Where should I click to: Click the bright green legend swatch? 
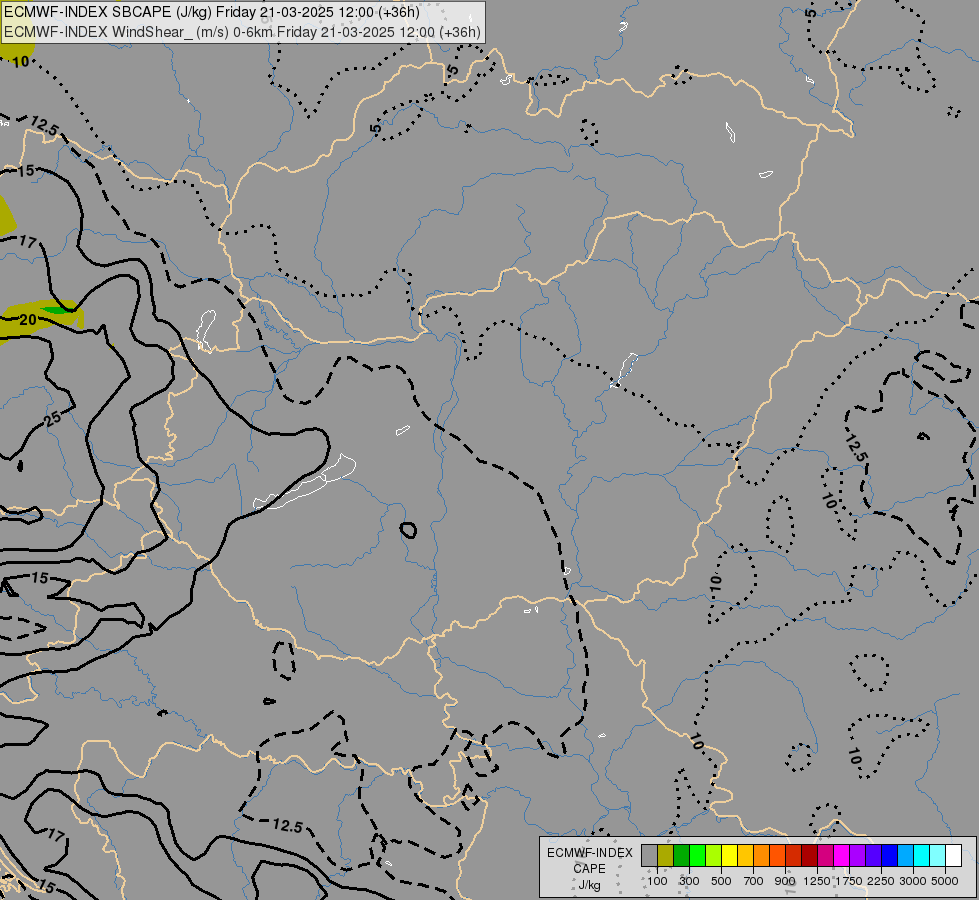(x=697, y=856)
